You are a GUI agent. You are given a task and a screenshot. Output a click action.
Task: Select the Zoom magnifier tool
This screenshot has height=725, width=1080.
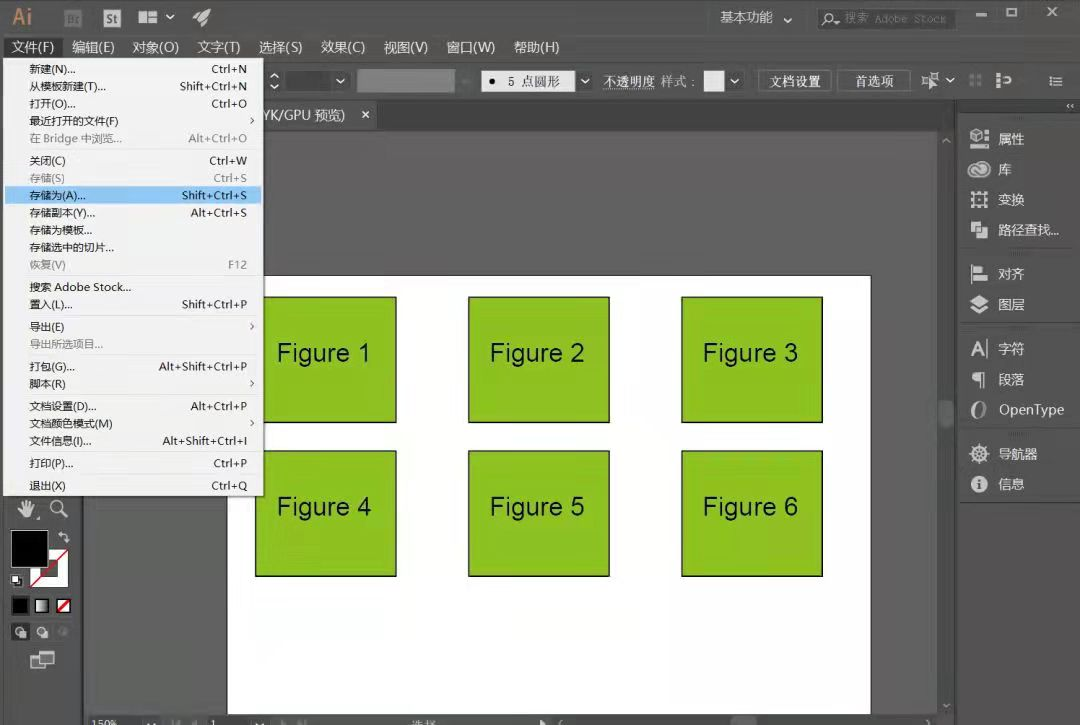click(59, 509)
